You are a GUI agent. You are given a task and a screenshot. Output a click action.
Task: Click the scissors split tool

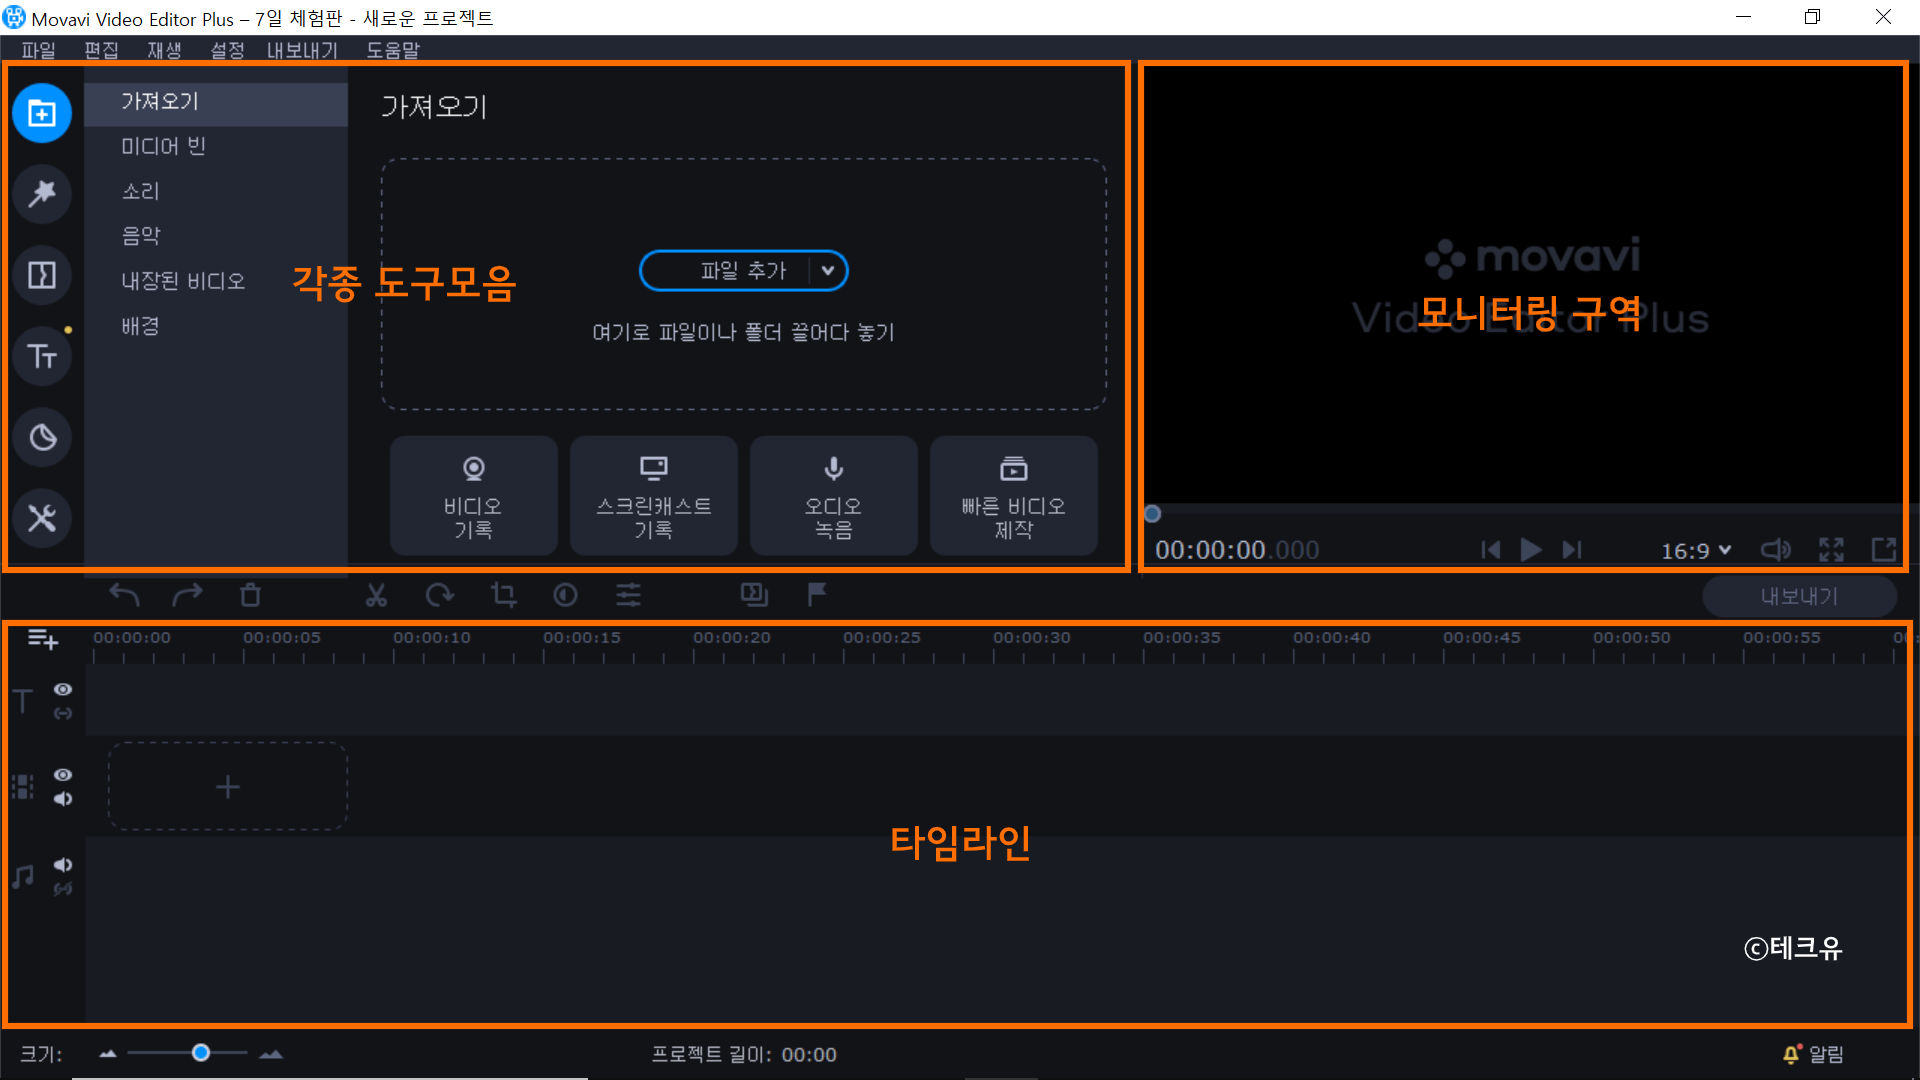376,596
